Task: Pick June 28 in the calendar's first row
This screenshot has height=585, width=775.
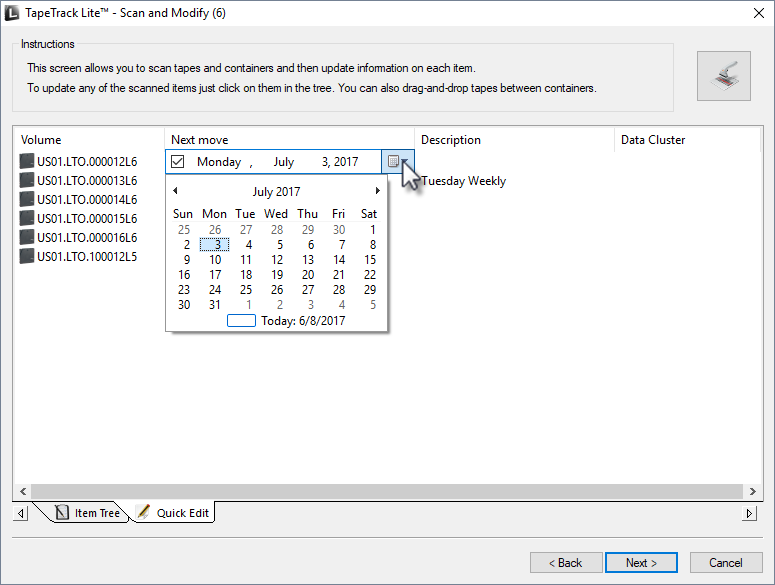Action: [277, 229]
